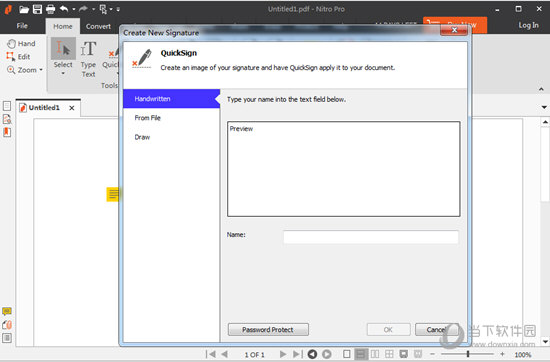Click the signature Preview box
This screenshot has height=362, width=550.
click(x=343, y=169)
